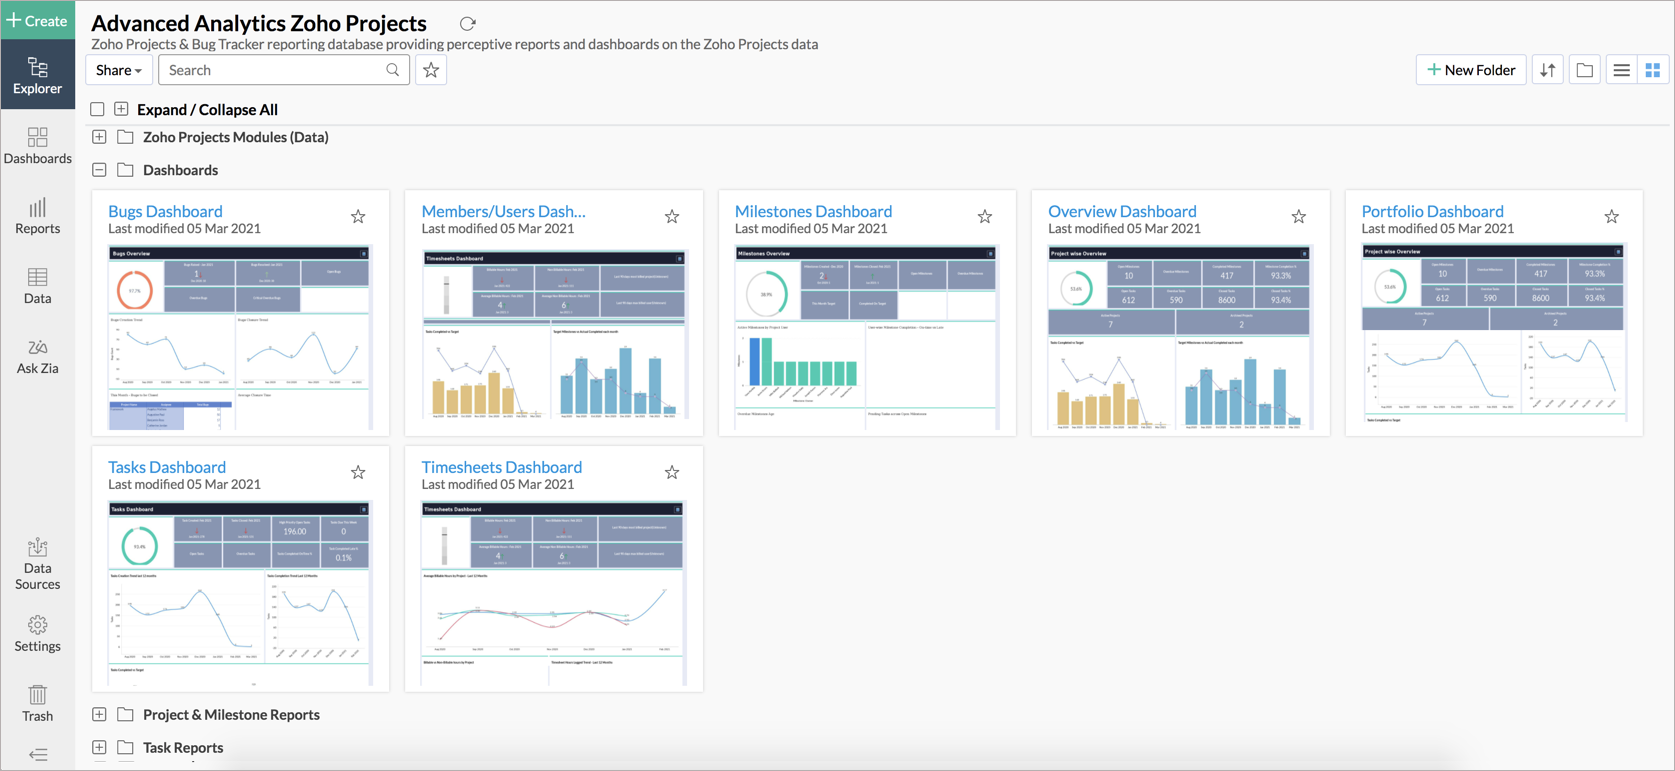This screenshot has width=1675, height=771.
Task: Expand Project & Milestone Reports folder
Action: (99, 715)
